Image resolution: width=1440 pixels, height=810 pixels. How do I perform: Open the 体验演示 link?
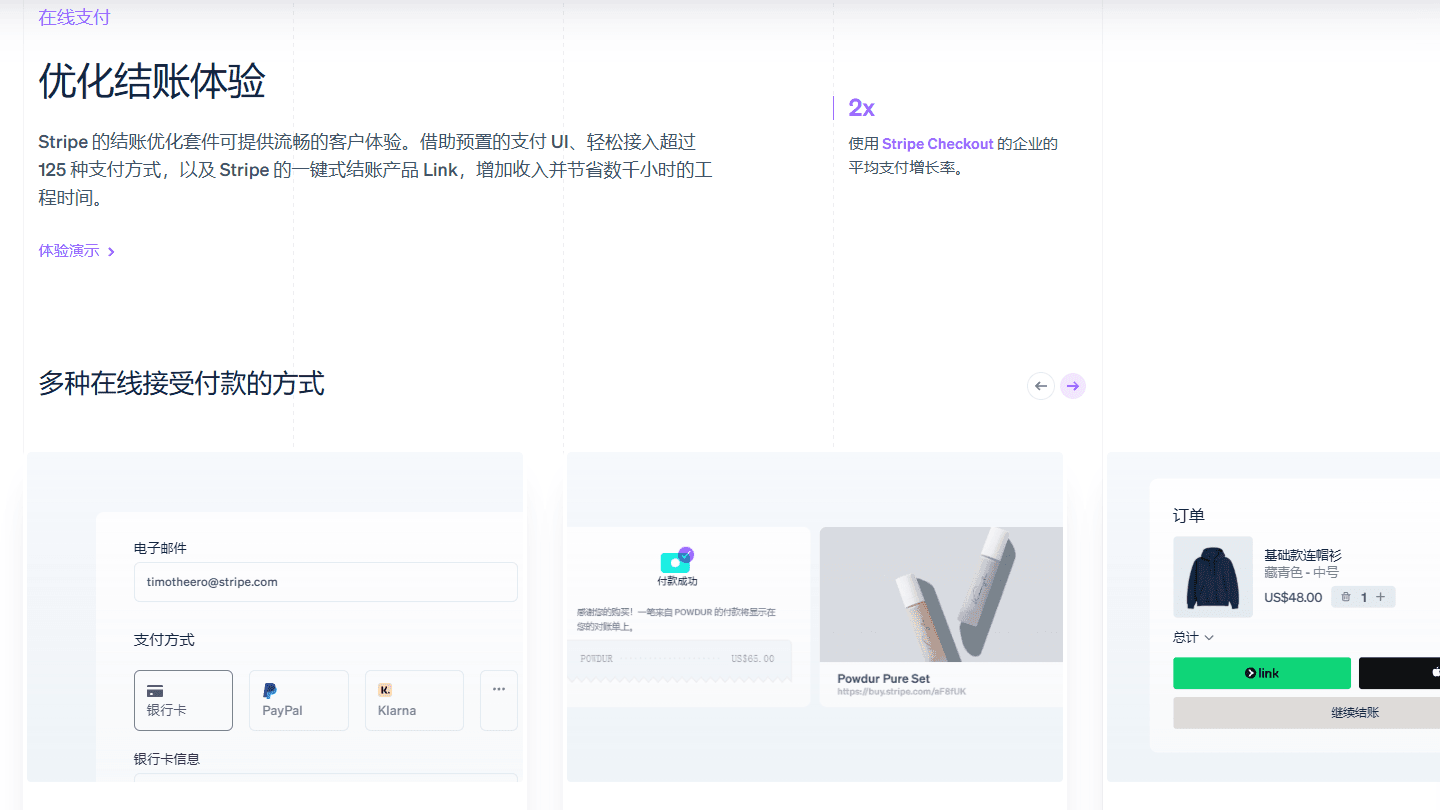click(x=77, y=251)
